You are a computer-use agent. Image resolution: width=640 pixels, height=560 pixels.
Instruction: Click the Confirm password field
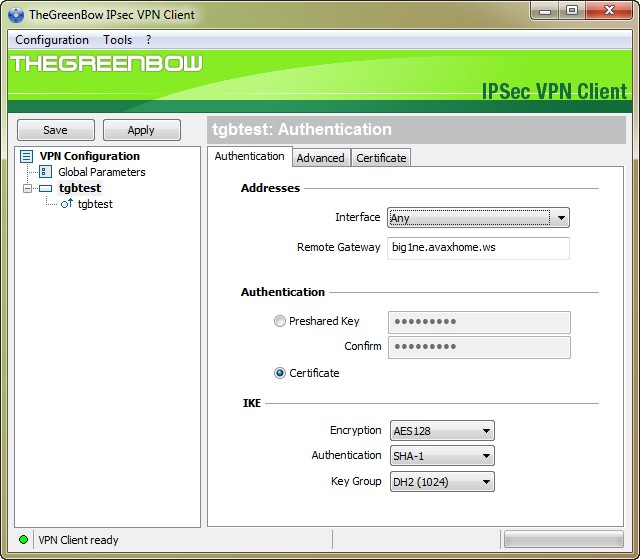tap(479, 347)
